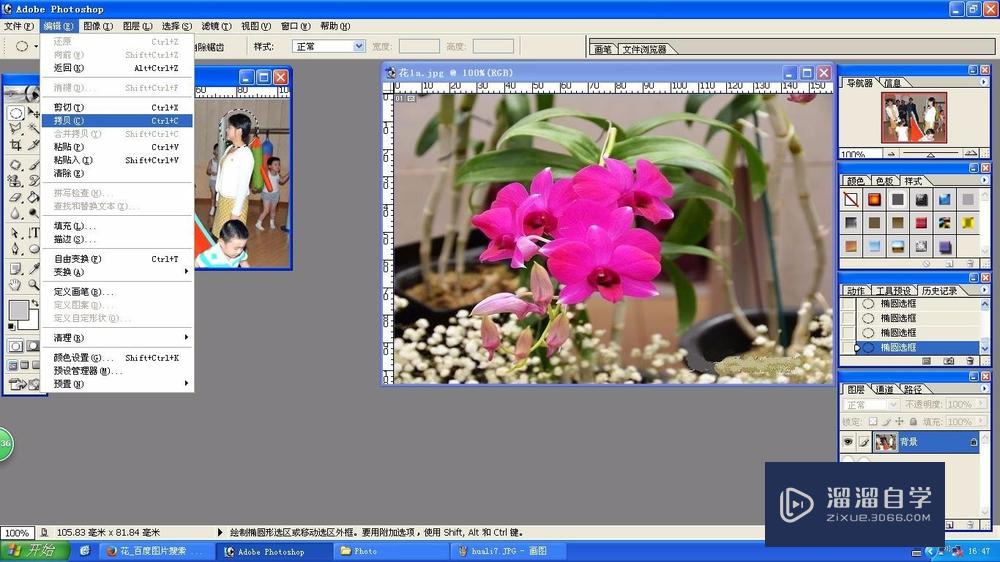Viewport: 1000px width, 562px height.
Task: Select the Paint Bucket tool
Action: pyautogui.click(x=33, y=197)
